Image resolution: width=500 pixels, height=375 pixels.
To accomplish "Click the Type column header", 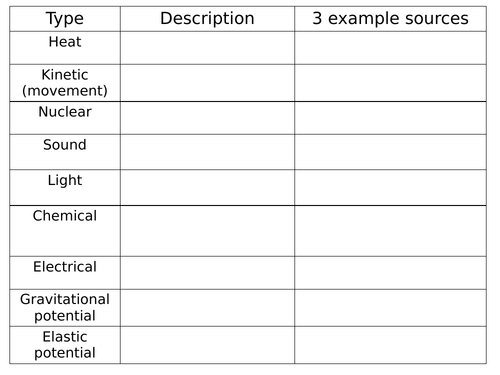I will click(65, 19).
